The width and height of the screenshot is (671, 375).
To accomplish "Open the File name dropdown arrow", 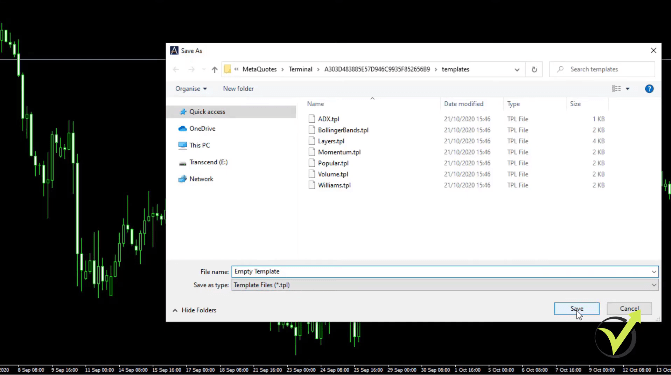I will click(654, 272).
